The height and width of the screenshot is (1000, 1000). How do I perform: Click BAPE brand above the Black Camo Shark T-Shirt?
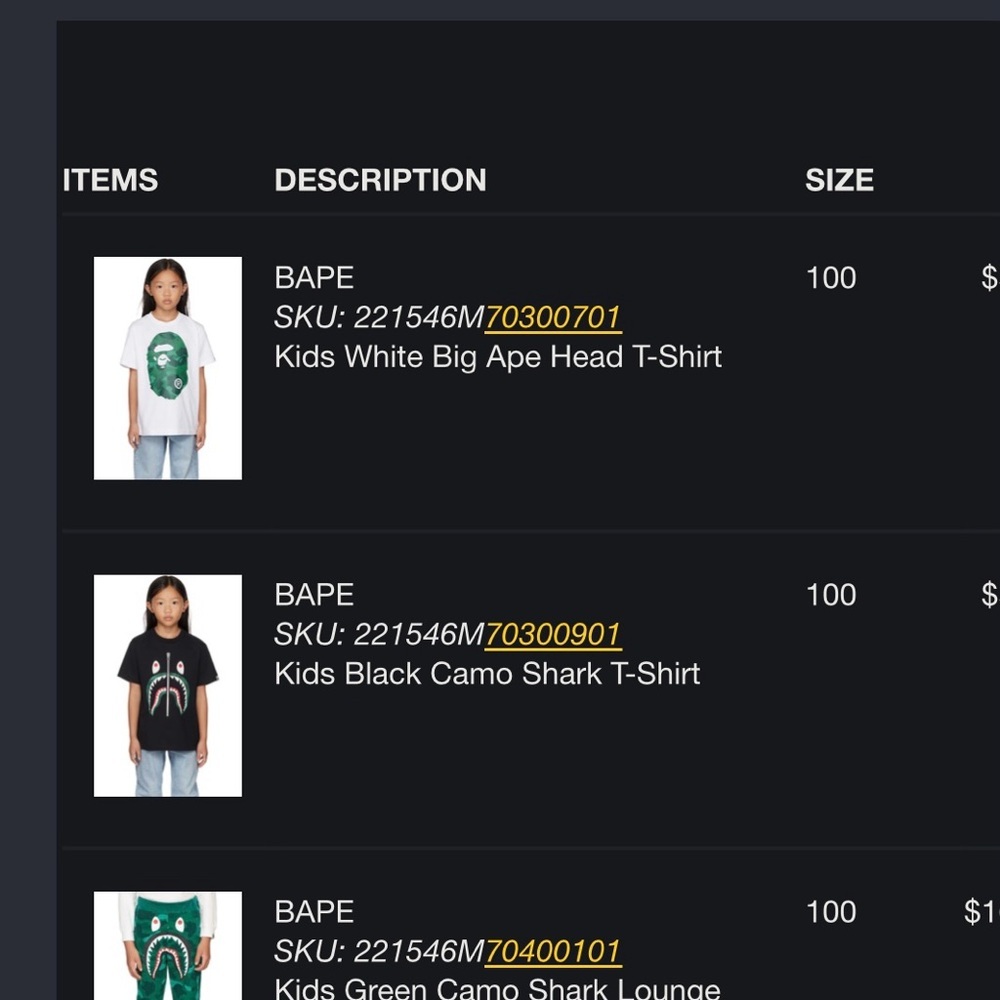pyautogui.click(x=314, y=594)
